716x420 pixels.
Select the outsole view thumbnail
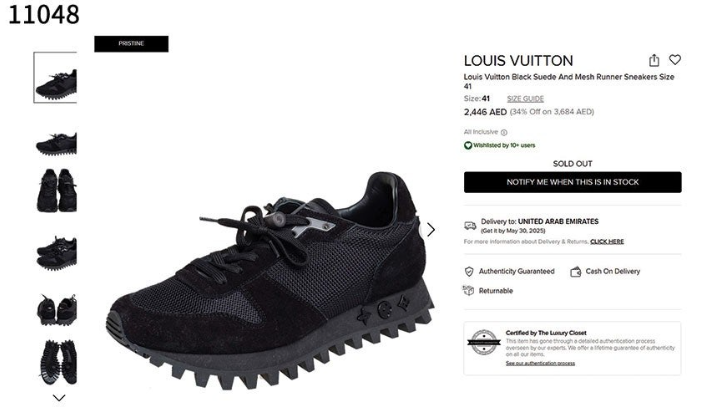tap(57, 362)
